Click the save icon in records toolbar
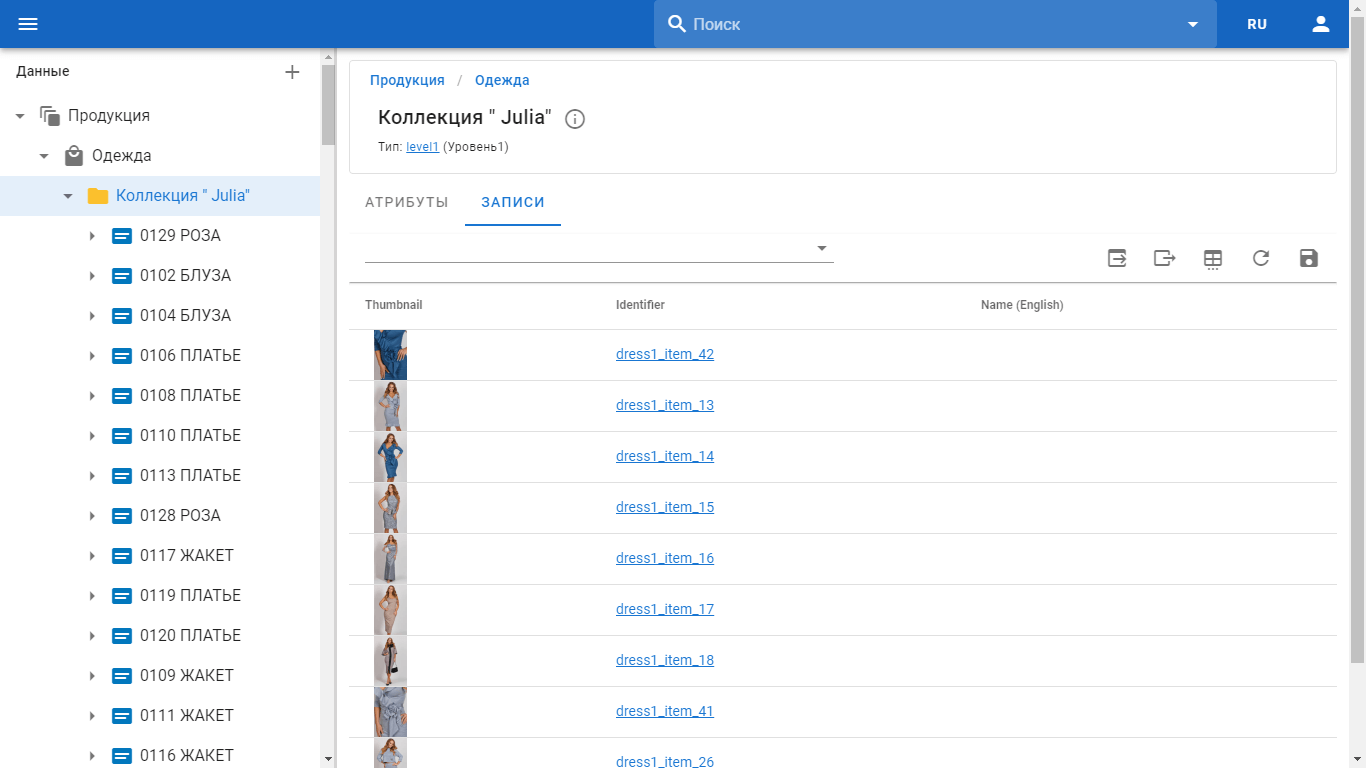 [x=1309, y=259]
